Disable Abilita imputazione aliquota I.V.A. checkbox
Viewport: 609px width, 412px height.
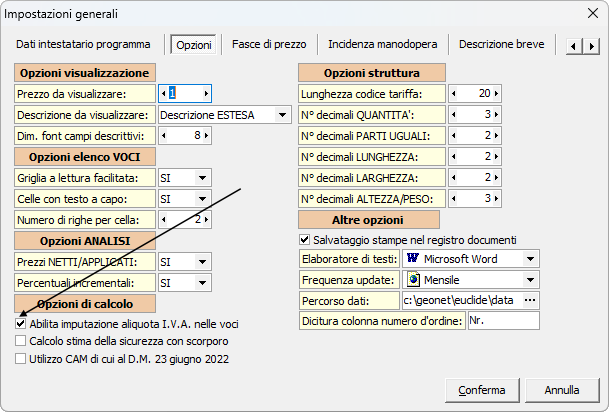pos(22,324)
